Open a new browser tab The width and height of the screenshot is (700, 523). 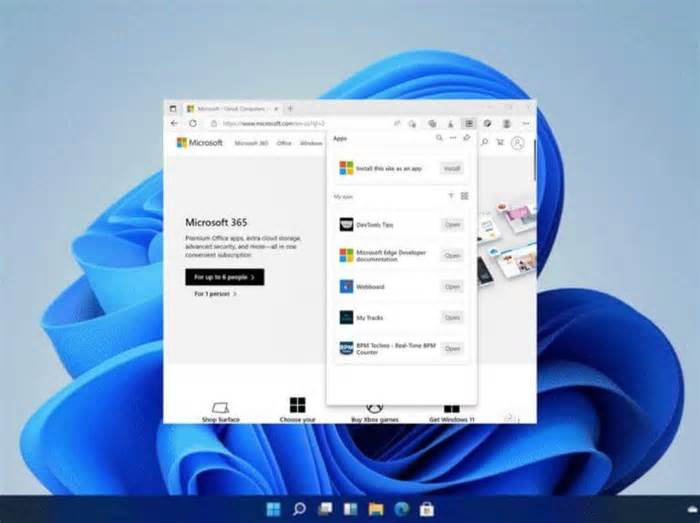pyautogui.click(x=290, y=108)
